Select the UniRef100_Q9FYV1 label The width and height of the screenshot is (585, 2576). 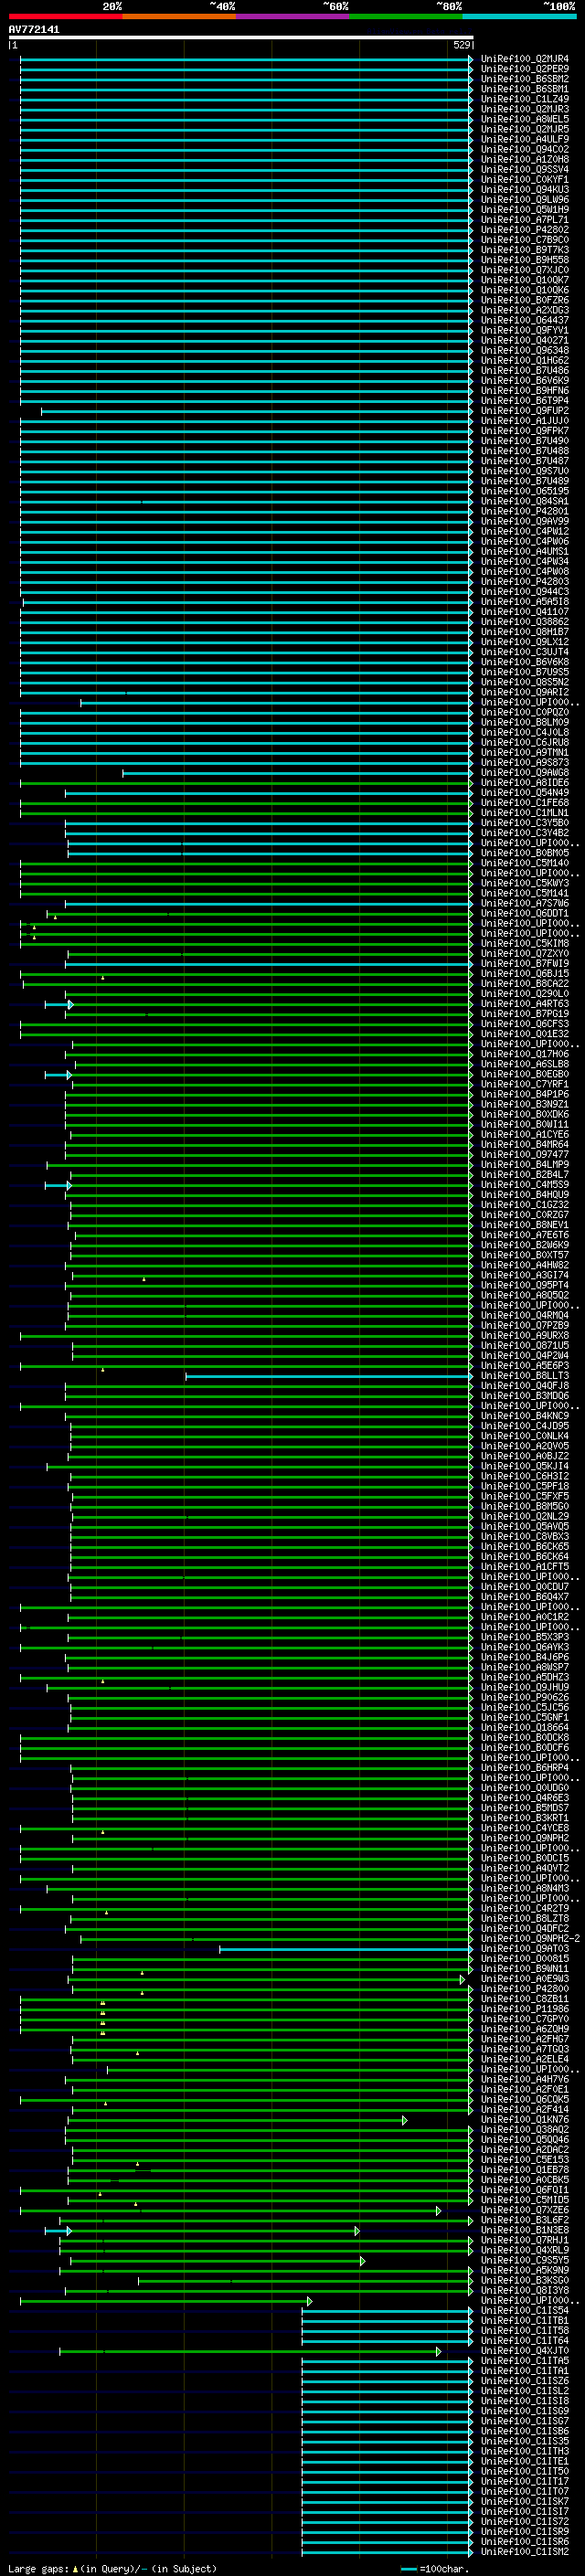coord(525,330)
